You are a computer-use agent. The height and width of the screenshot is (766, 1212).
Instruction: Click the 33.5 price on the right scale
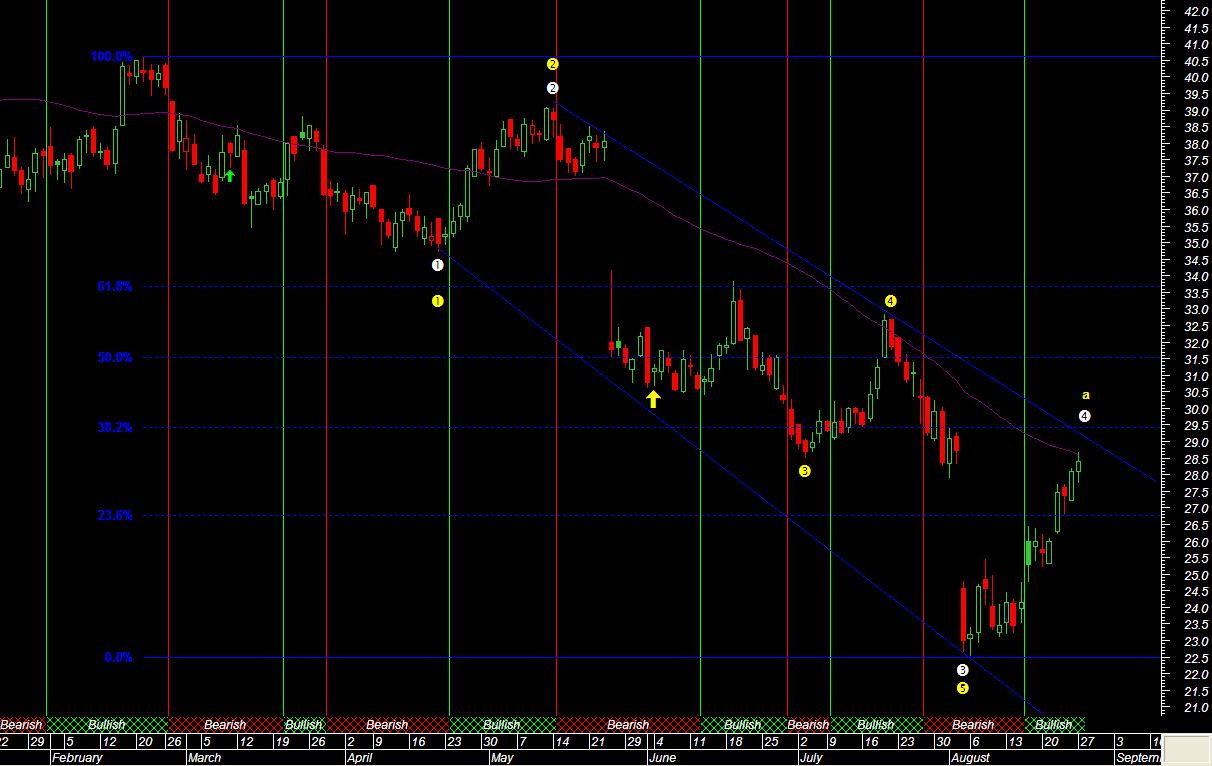click(x=1196, y=294)
